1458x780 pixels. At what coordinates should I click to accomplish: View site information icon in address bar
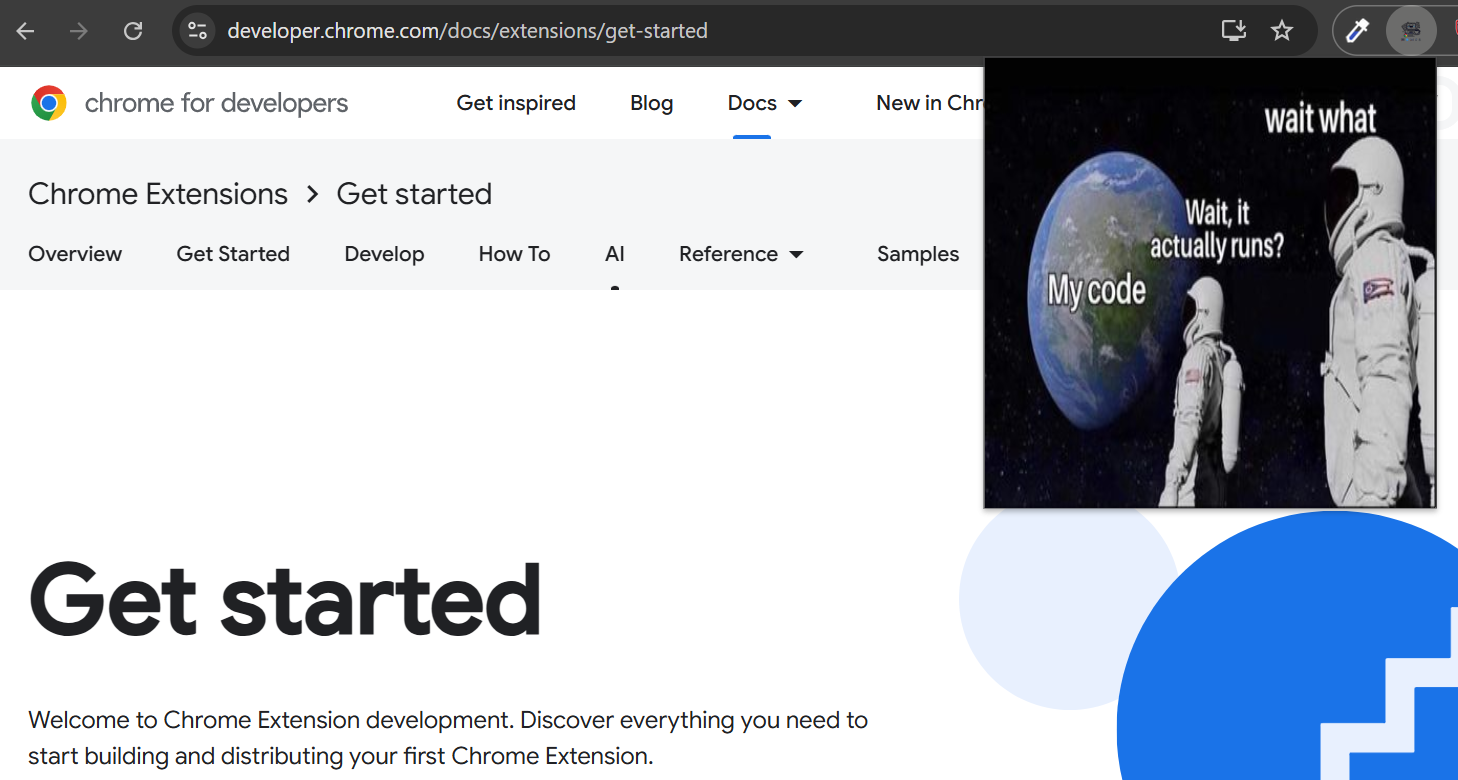click(197, 31)
